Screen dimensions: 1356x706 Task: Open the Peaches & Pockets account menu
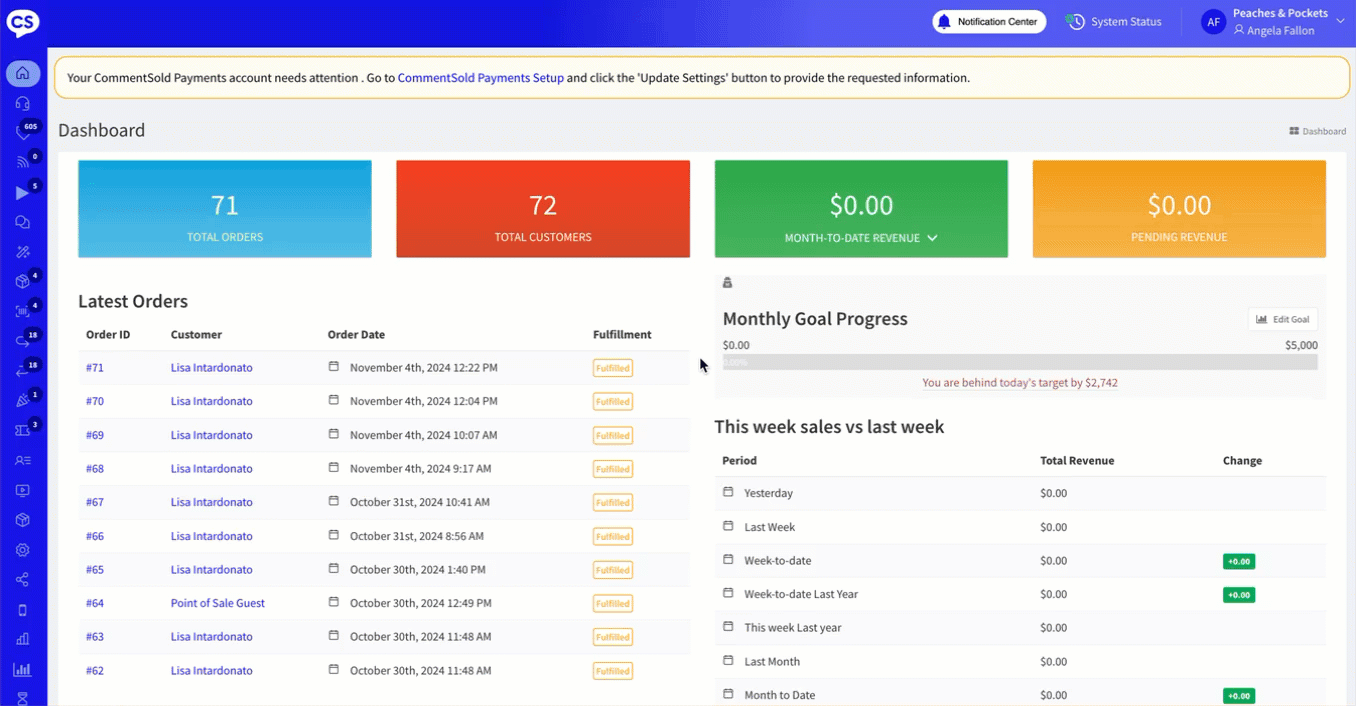click(x=1279, y=22)
